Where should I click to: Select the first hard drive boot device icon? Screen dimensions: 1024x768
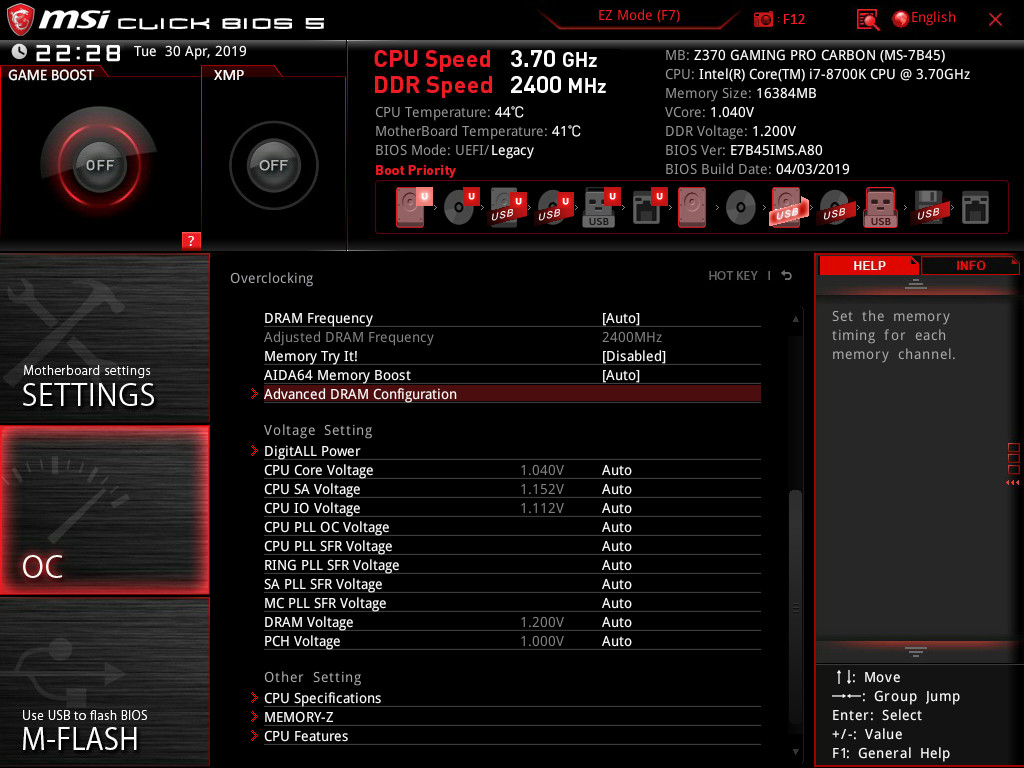410,208
